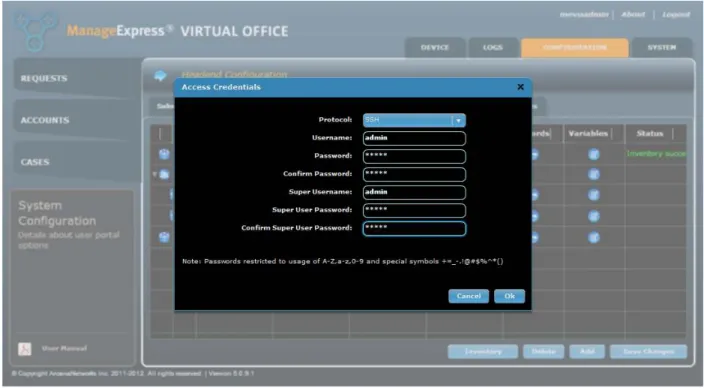Click Variables icon in Inventory success row
704x388 pixels.
click(594, 154)
